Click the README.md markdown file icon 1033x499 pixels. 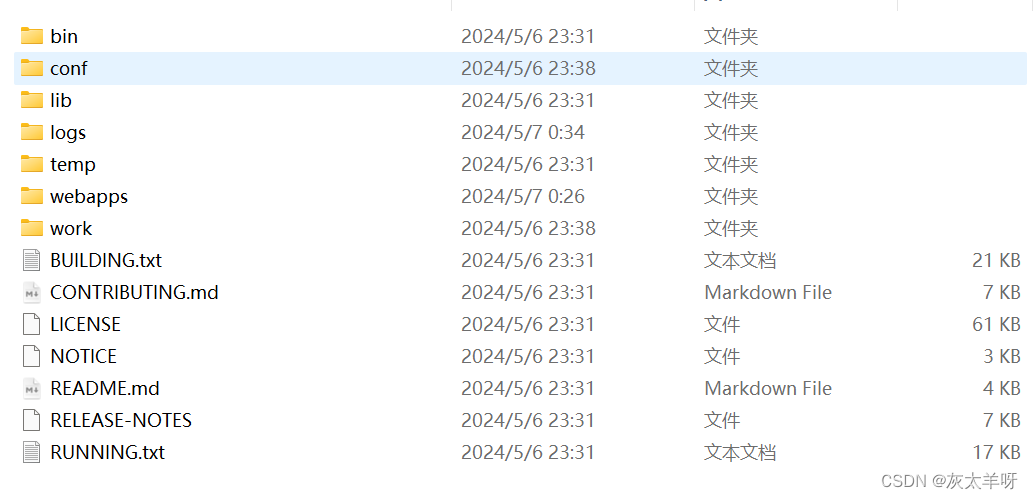(x=32, y=388)
